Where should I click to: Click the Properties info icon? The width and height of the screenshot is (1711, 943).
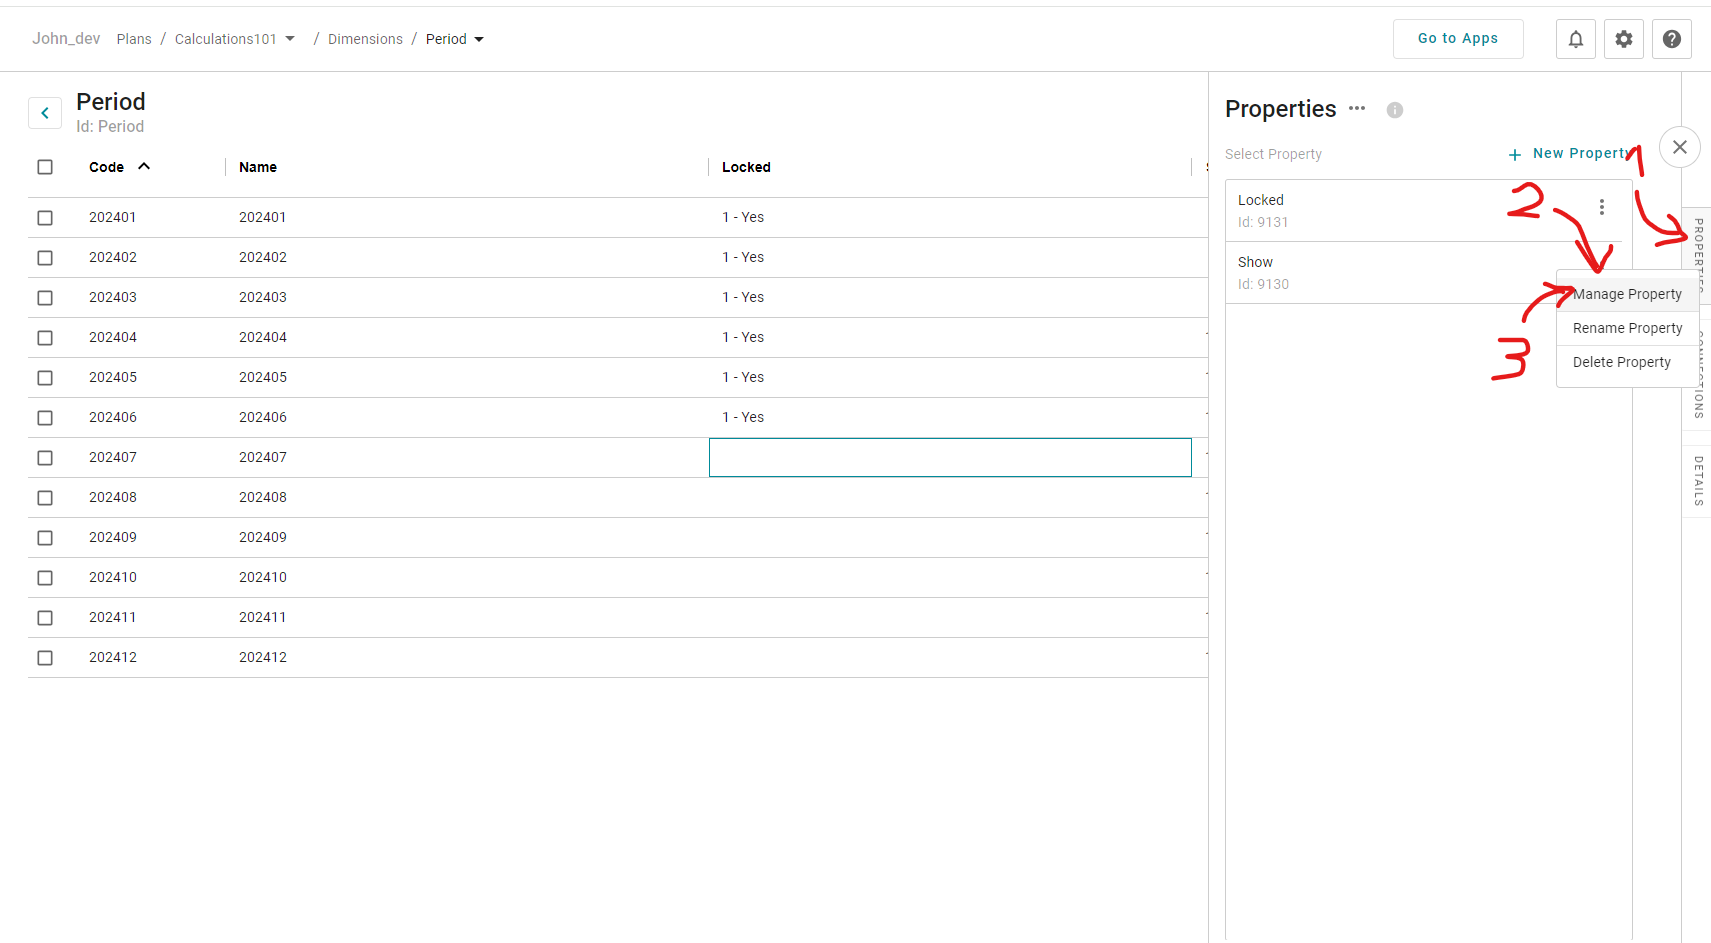[1394, 110]
